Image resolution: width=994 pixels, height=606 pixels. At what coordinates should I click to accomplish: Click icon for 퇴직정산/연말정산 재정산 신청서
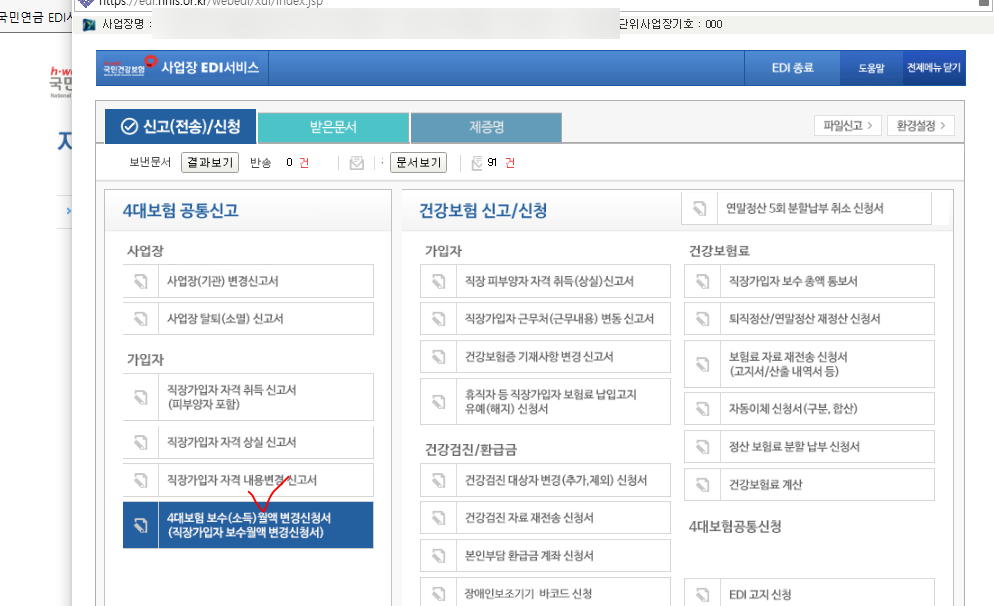[702, 319]
